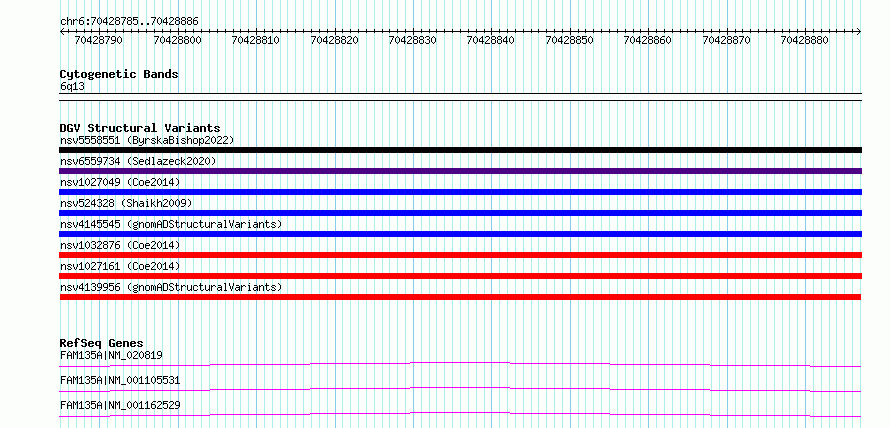This screenshot has height=428, width=890.
Task: Click the nsv4139956 red variant bar
Action: coord(460,297)
